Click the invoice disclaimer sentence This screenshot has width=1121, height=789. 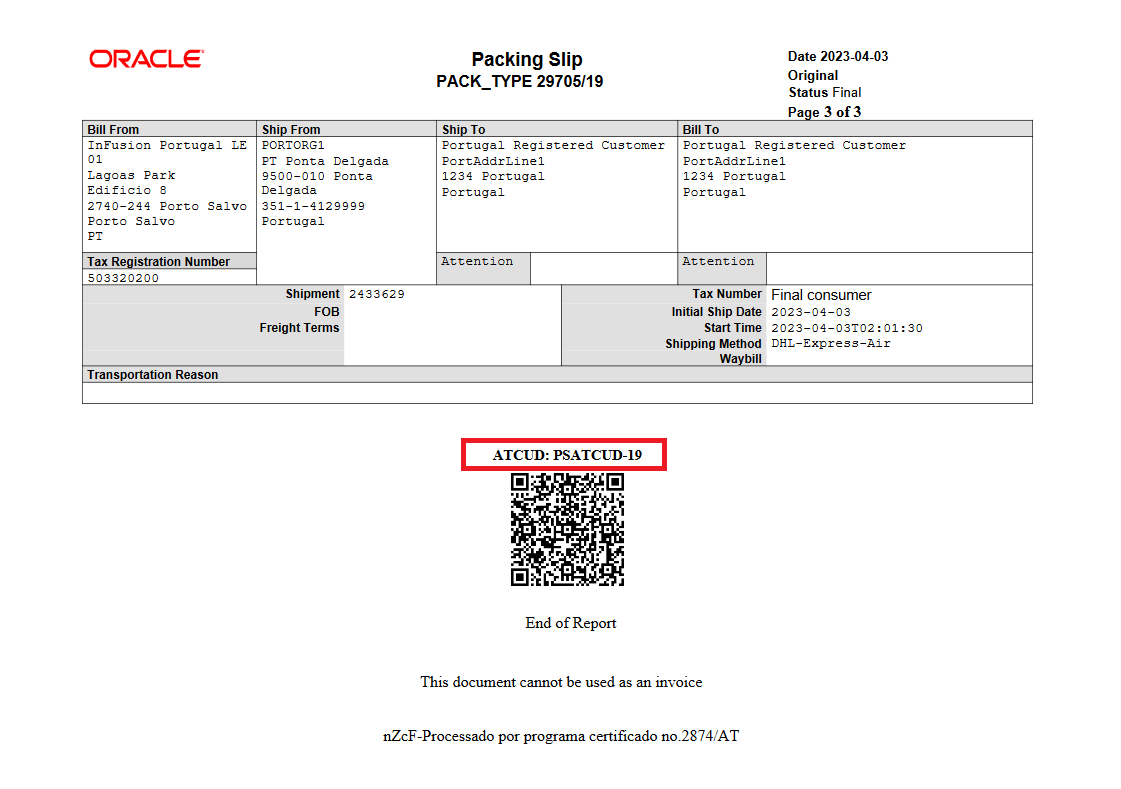(561, 683)
